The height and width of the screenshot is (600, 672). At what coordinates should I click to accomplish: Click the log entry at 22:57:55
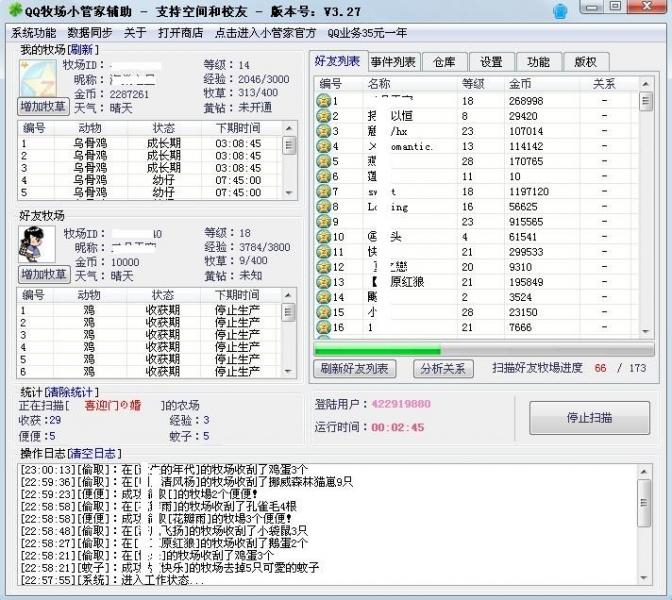[x=112, y=580]
